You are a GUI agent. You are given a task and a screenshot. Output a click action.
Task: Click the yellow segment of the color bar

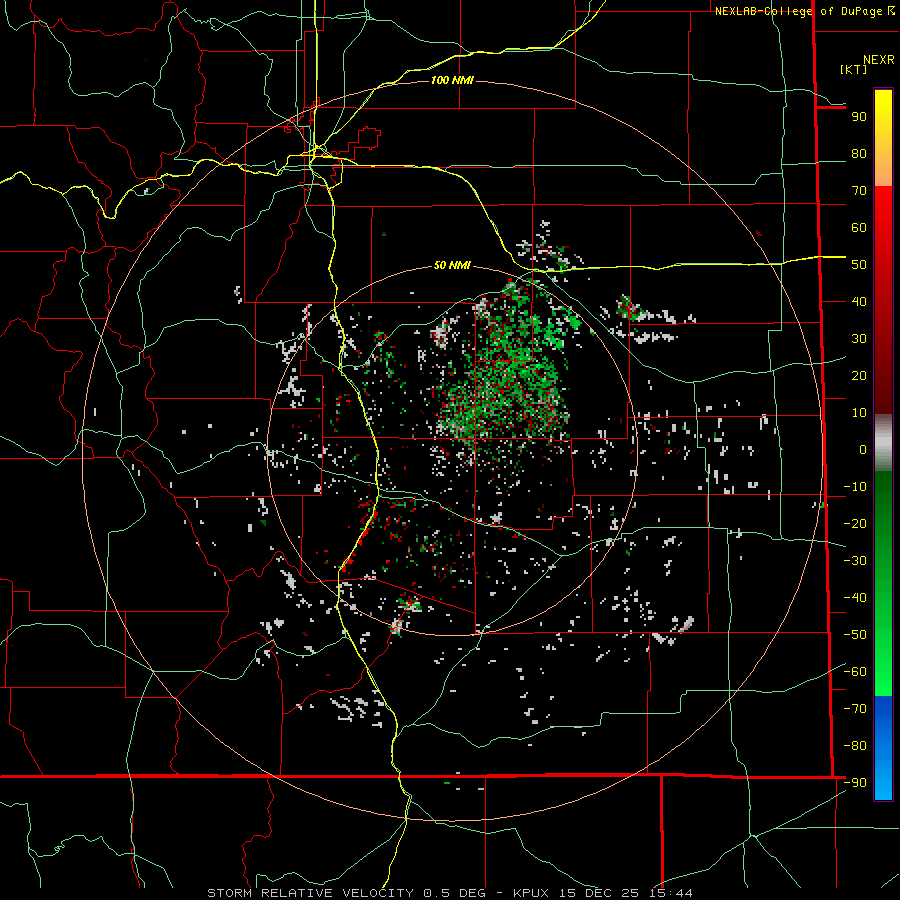(x=883, y=138)
